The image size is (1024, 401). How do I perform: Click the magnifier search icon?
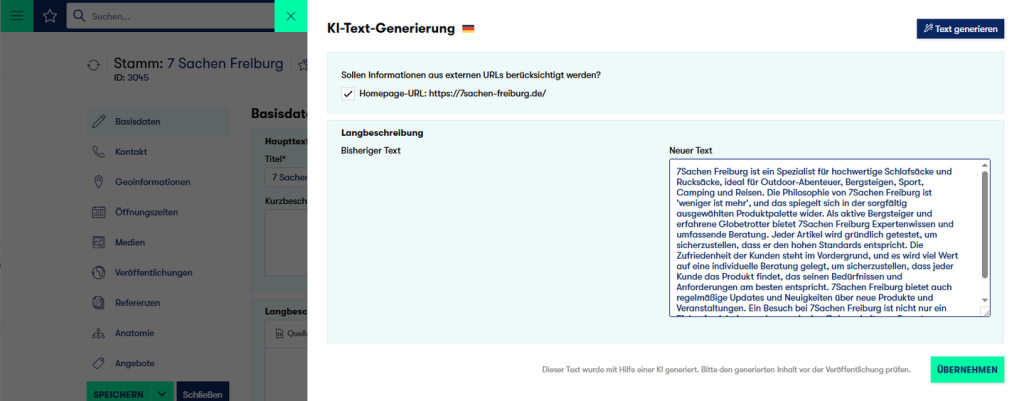pyautogui.click(x=79, y=16)
